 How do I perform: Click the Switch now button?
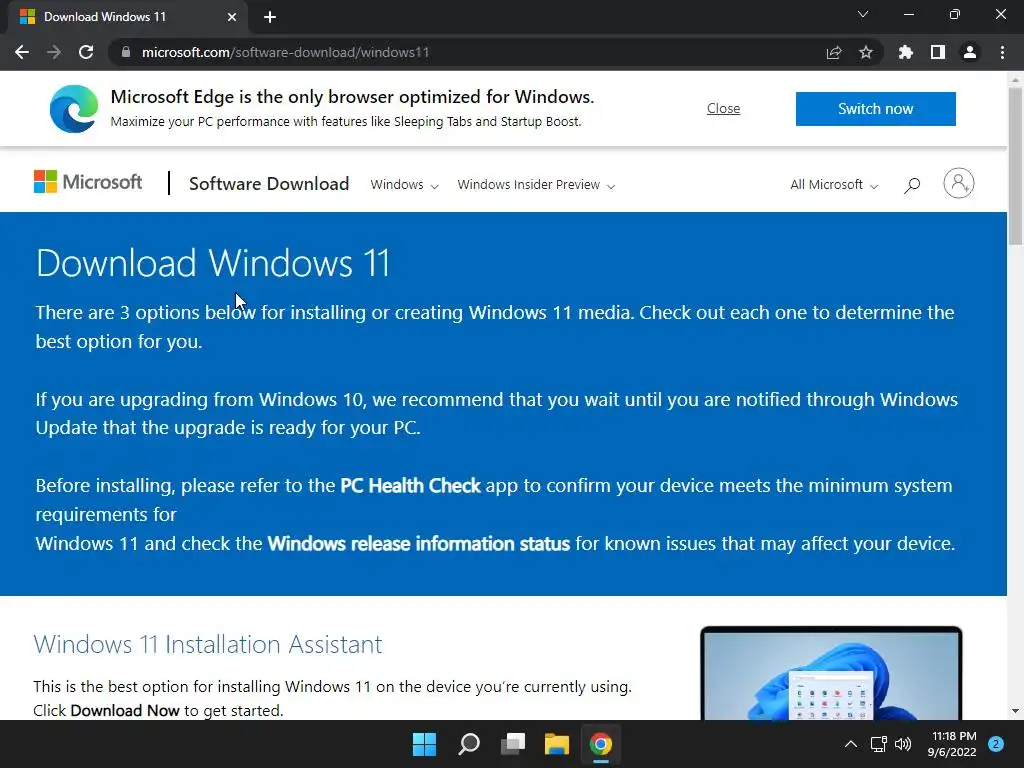[876, 108]
